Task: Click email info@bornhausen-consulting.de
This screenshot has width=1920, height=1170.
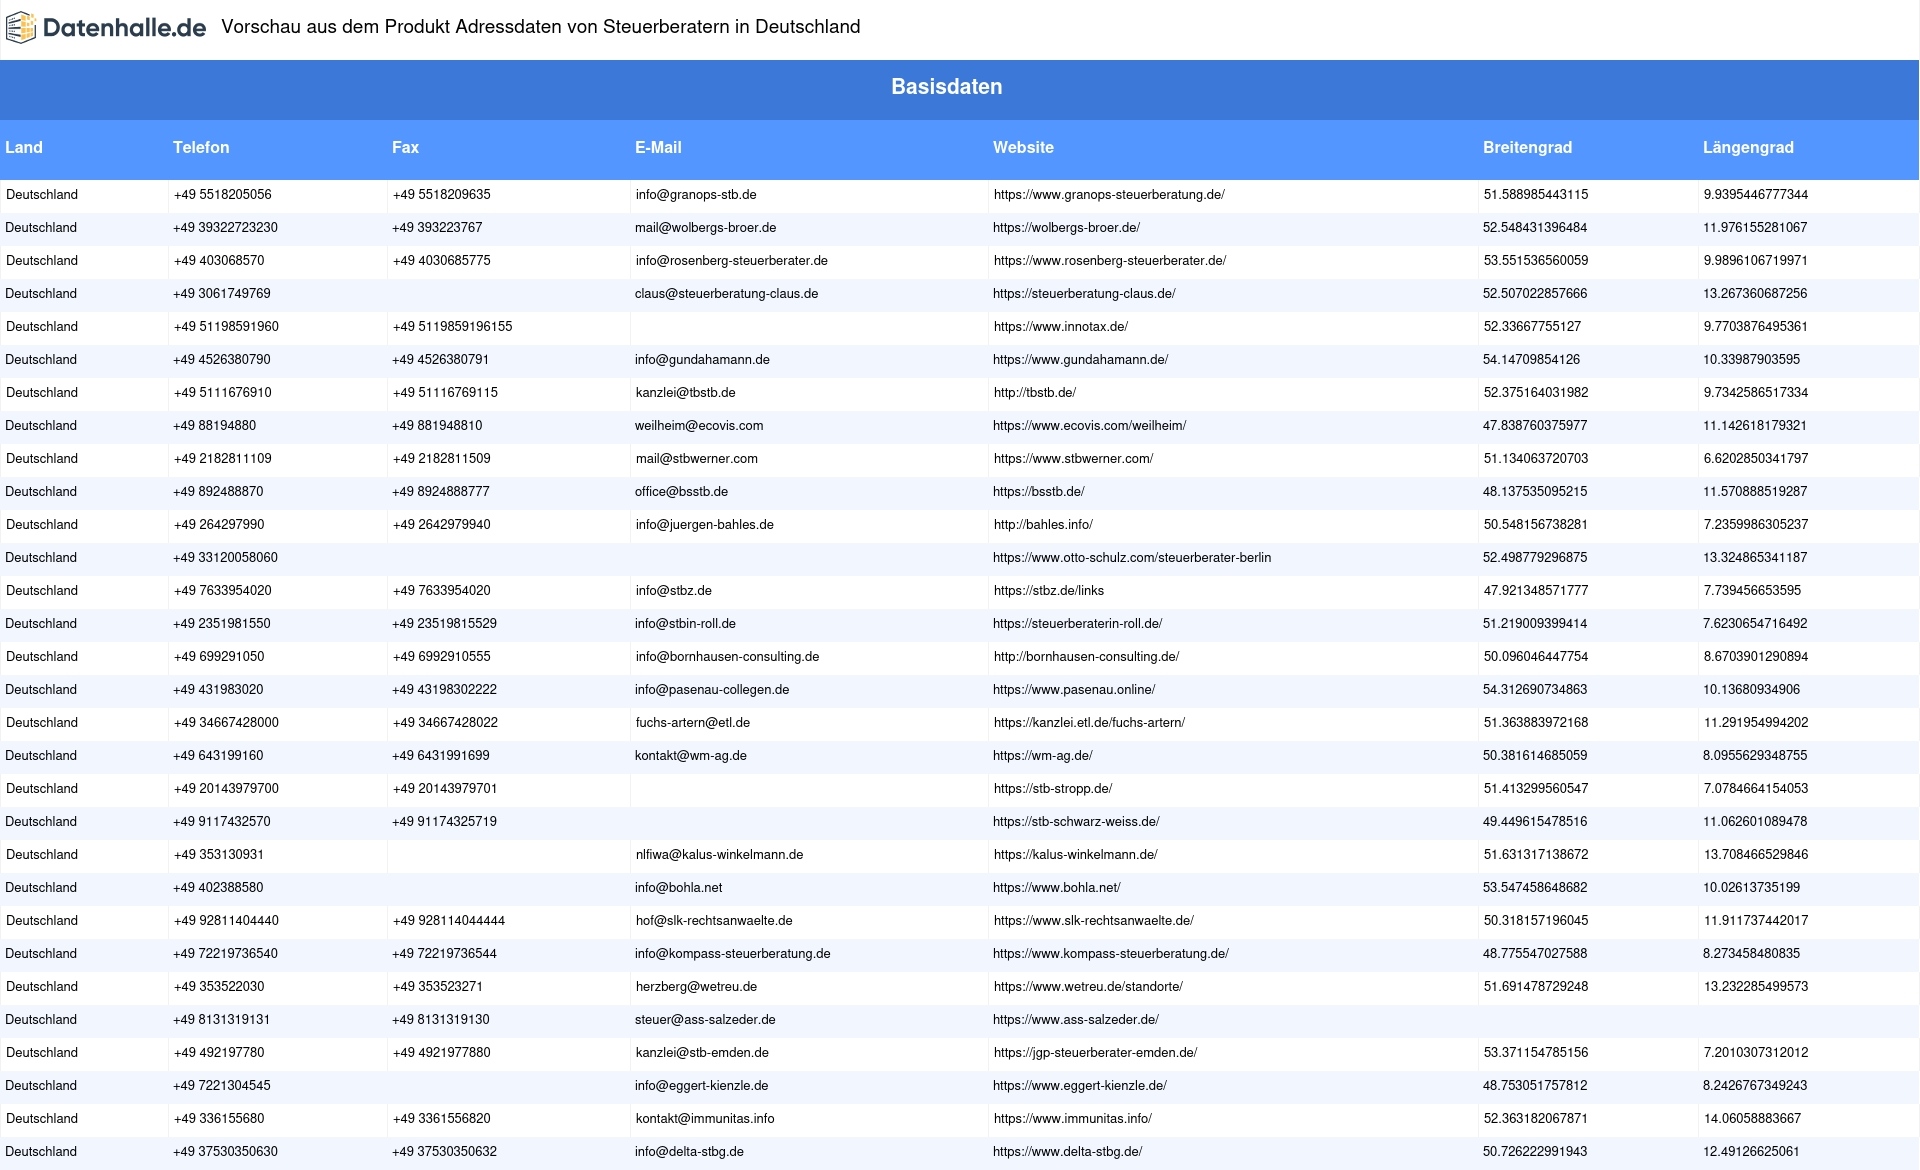Action: (x=728, y=657)
